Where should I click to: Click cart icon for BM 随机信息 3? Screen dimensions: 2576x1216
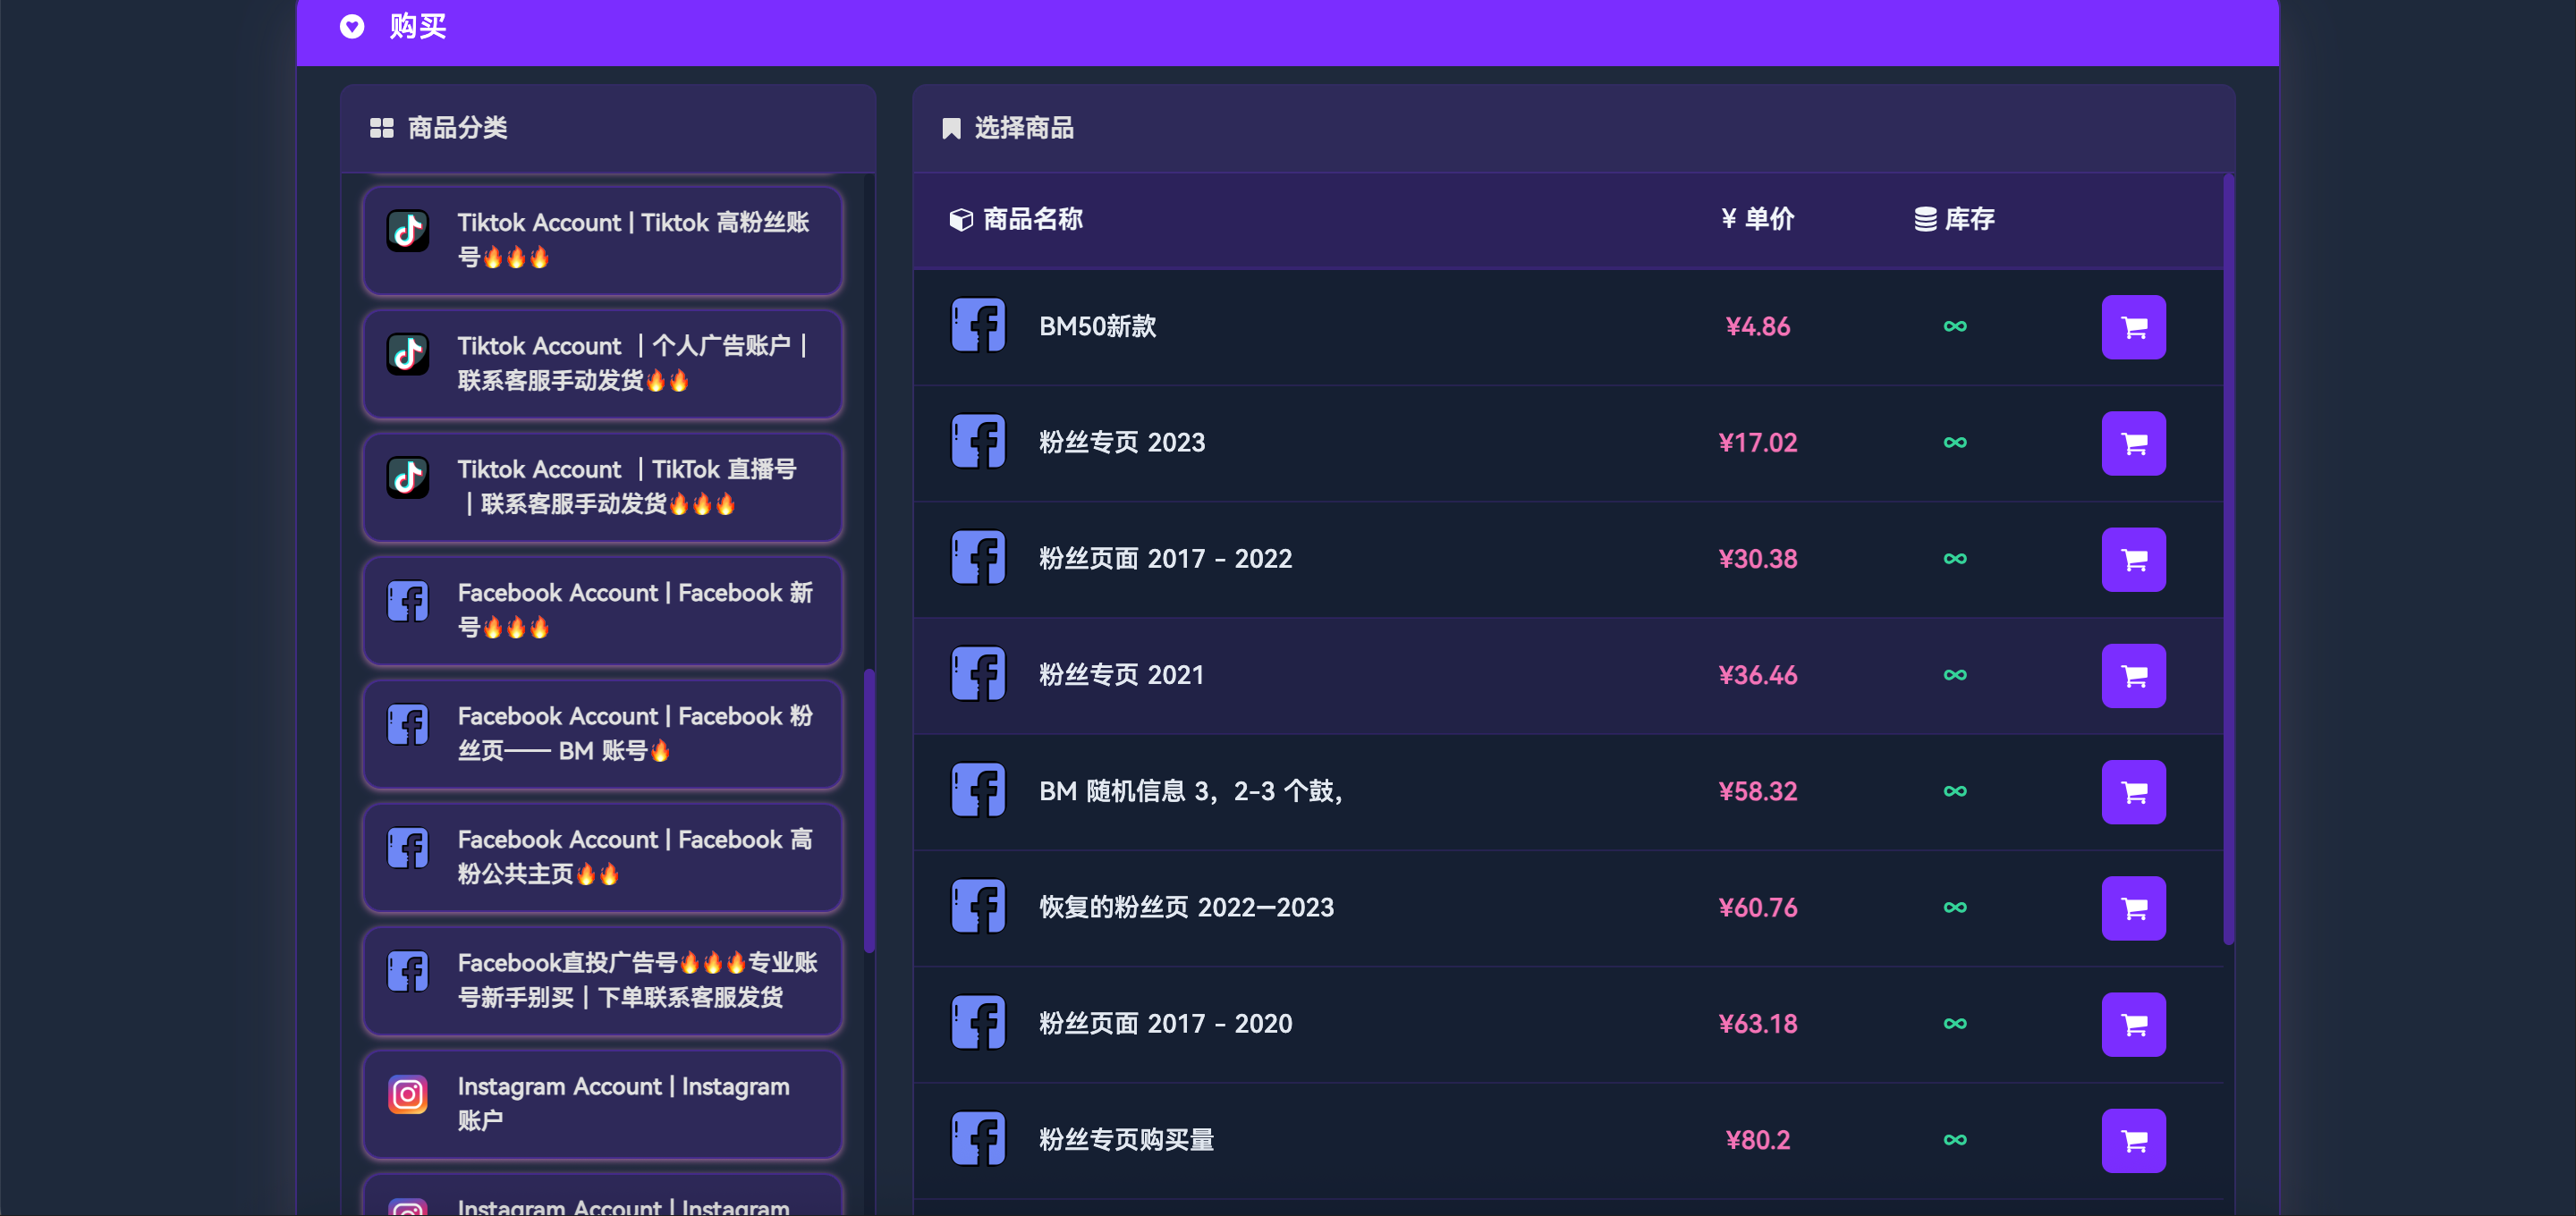(2132, 792)
